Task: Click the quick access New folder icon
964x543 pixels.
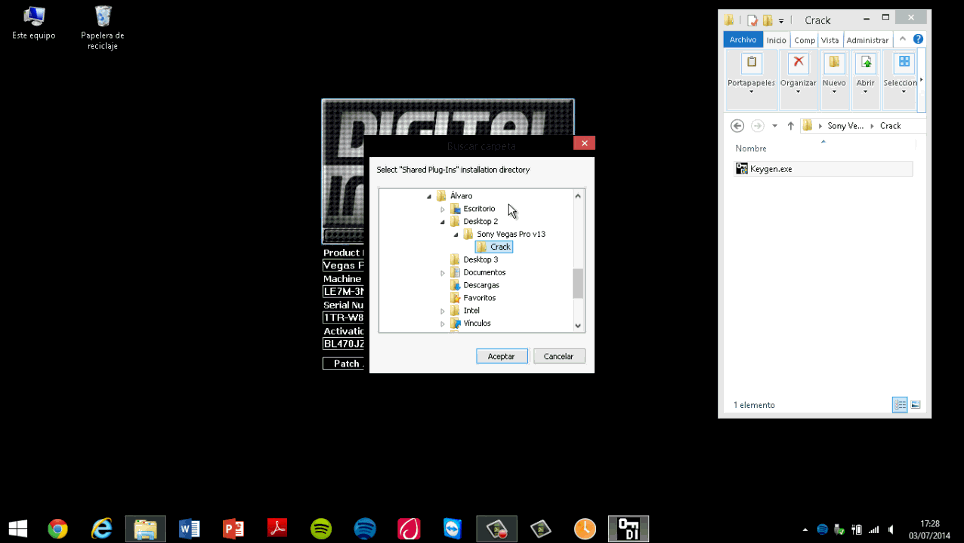Action: coord(767,20)
